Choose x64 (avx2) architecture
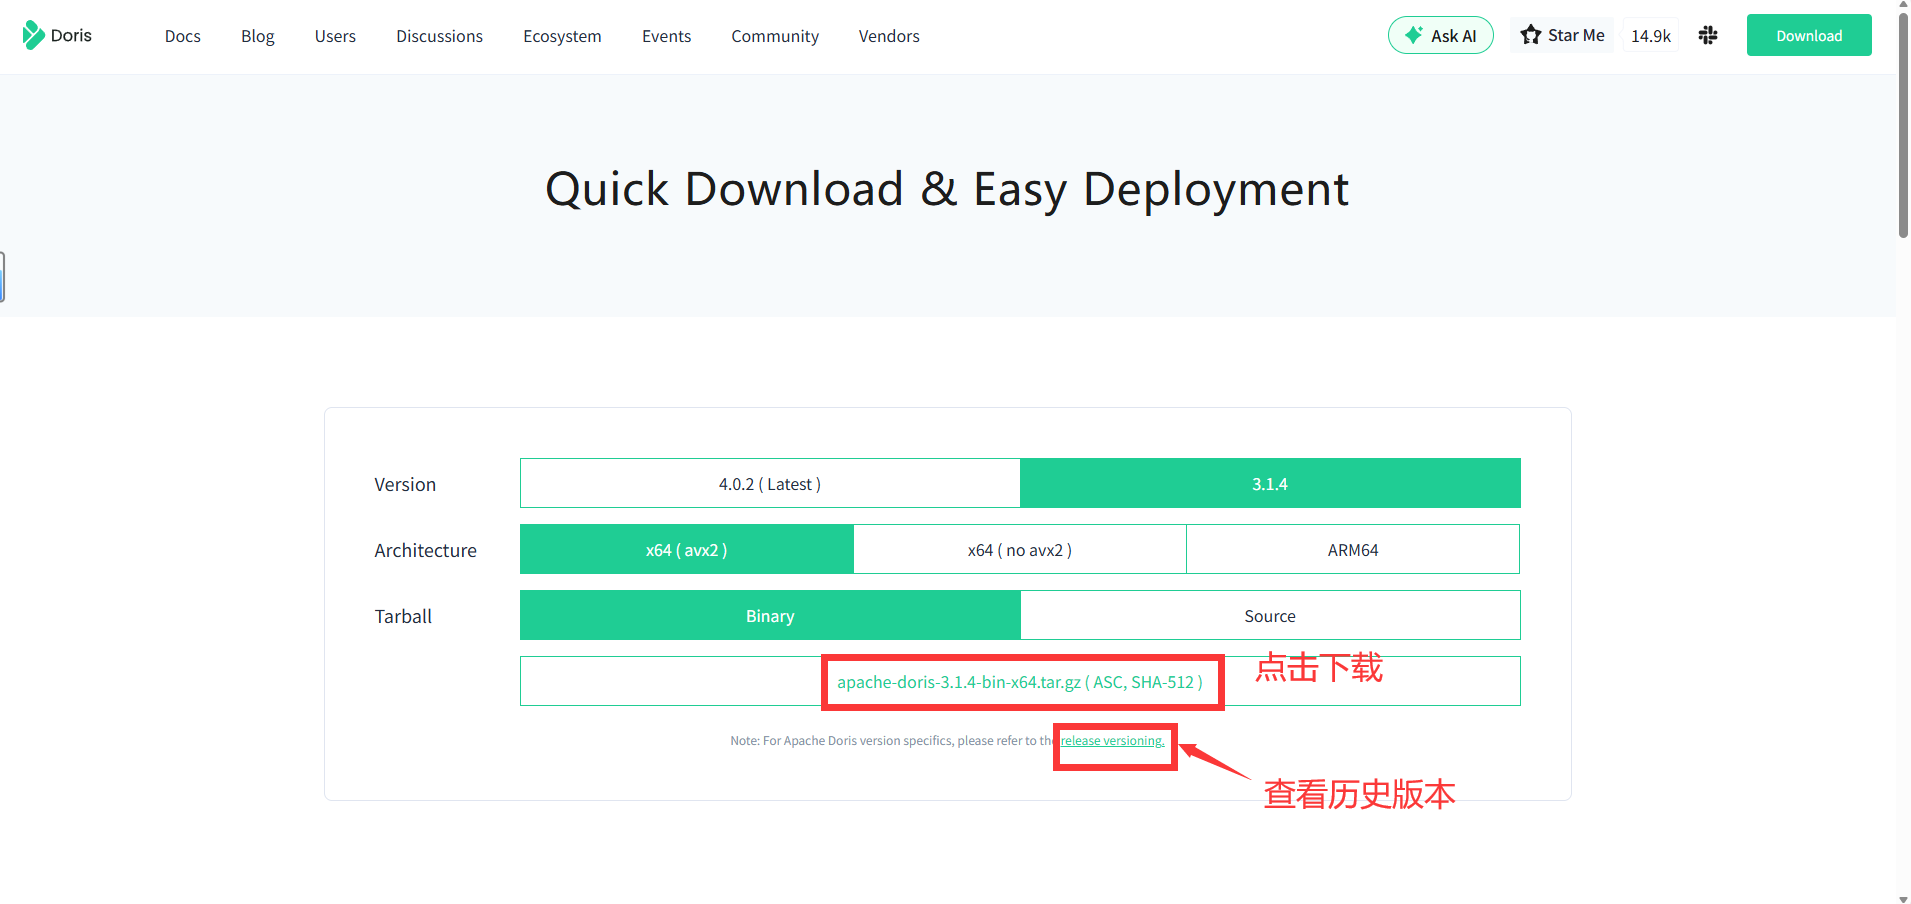The width and height of the screenshot is (1911, 904). [686, 550]
